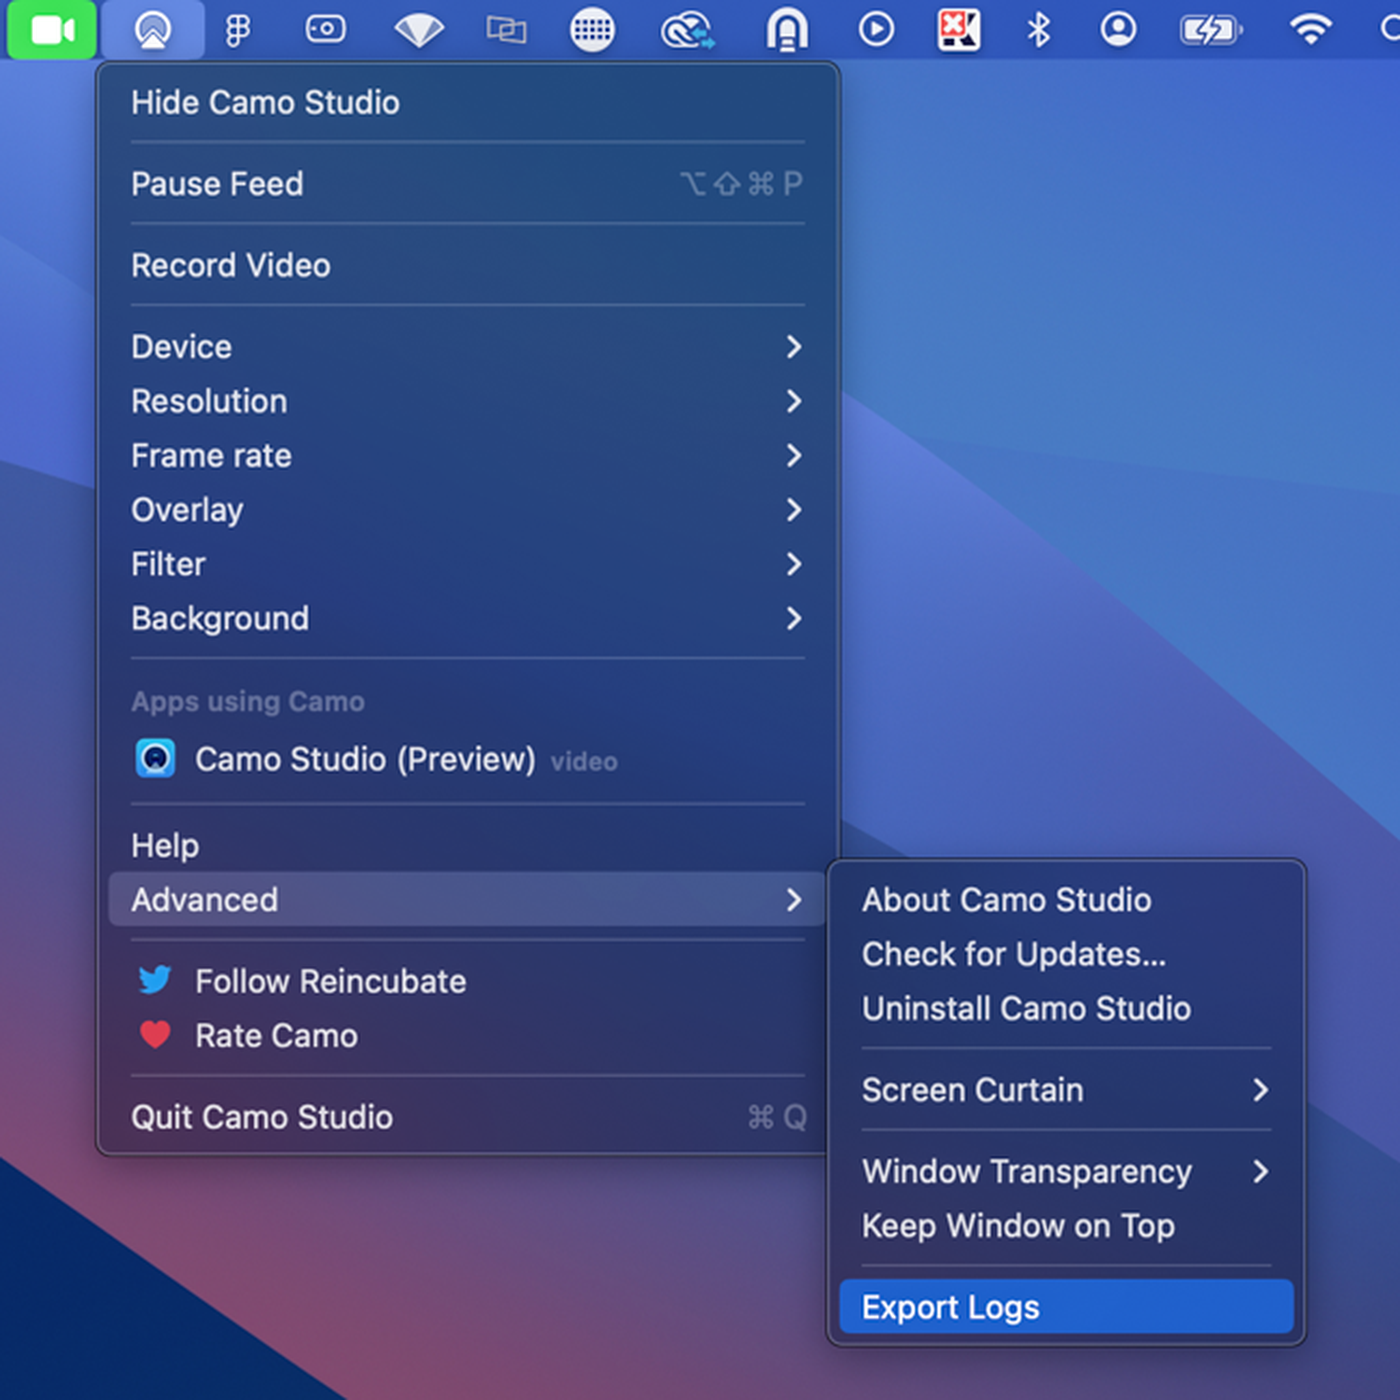Open the Frame rate submenu chevron
1400x1400 pixels.
(x=794, y=456)
